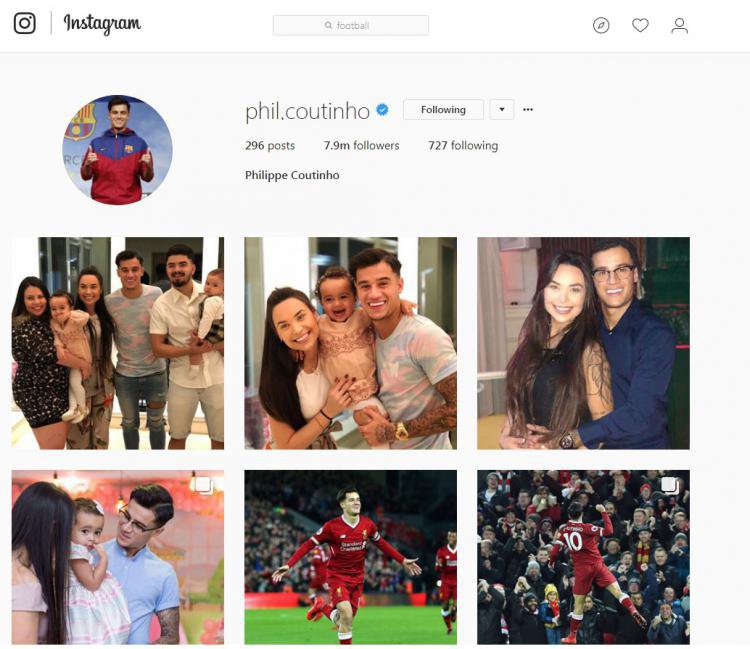Viewport: 750px width, 649px height.
Task: Toggle the Following button
Action: 443,110
